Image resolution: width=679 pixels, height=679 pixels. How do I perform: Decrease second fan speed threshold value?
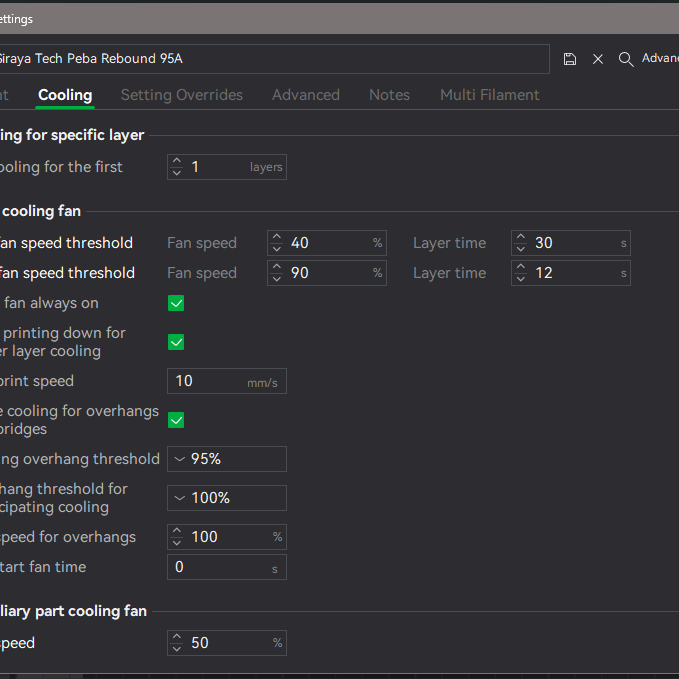click(x=277, y=278)
